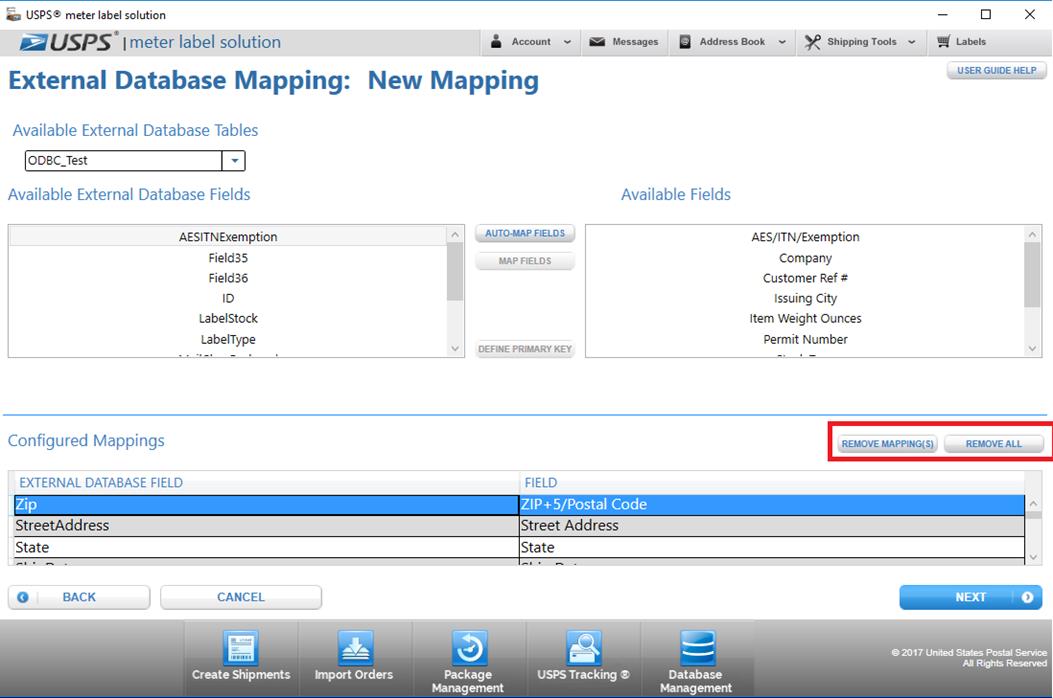Open the Create Shipments icon
1053x698 pixels.
[240, 648]
